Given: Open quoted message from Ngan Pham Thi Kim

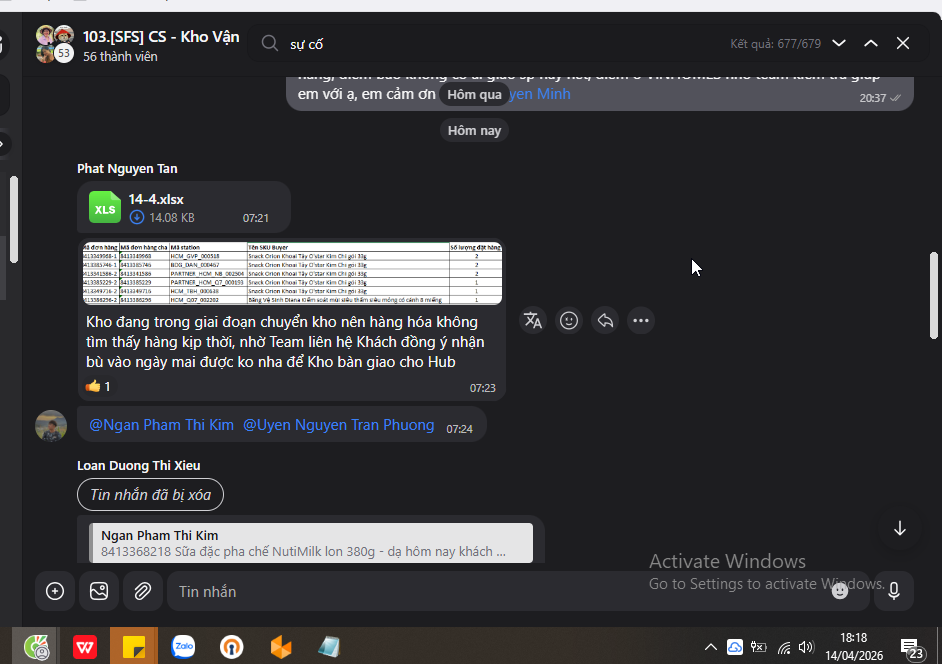Looking at the screenshot, I should tap(311, 543).
